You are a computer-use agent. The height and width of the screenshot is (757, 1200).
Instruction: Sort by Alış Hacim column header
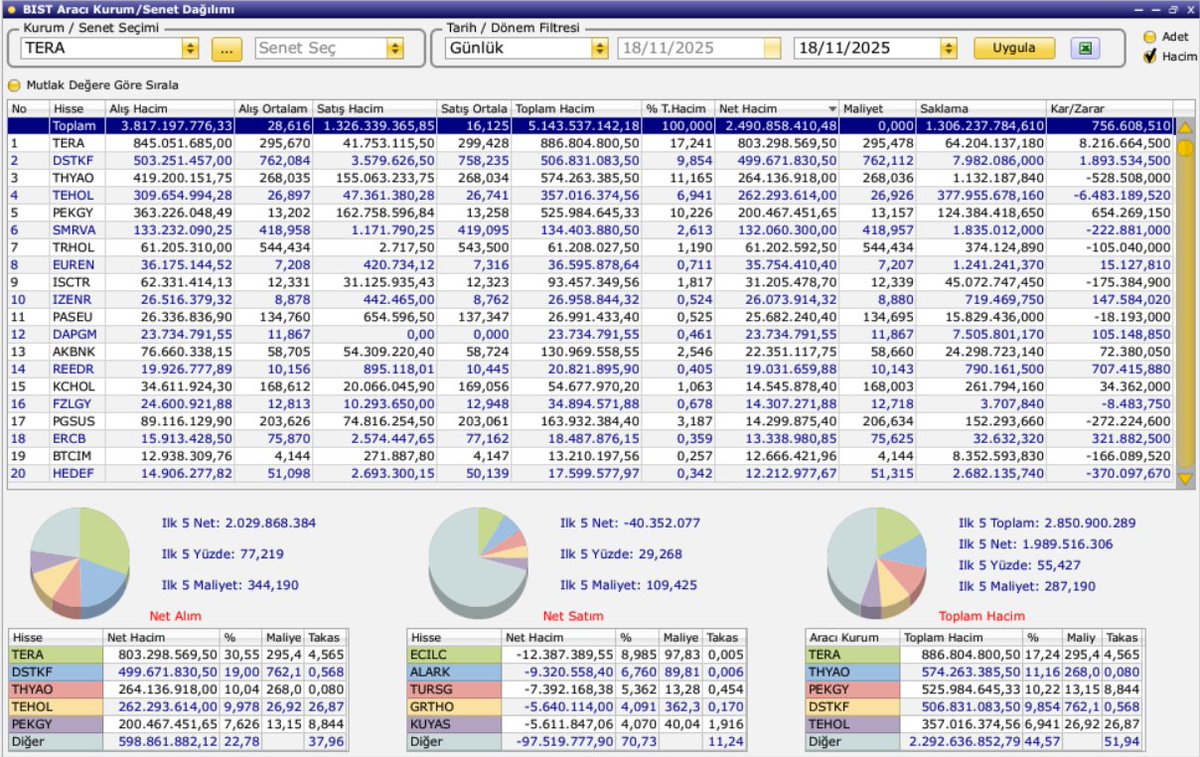coord(170,108)
